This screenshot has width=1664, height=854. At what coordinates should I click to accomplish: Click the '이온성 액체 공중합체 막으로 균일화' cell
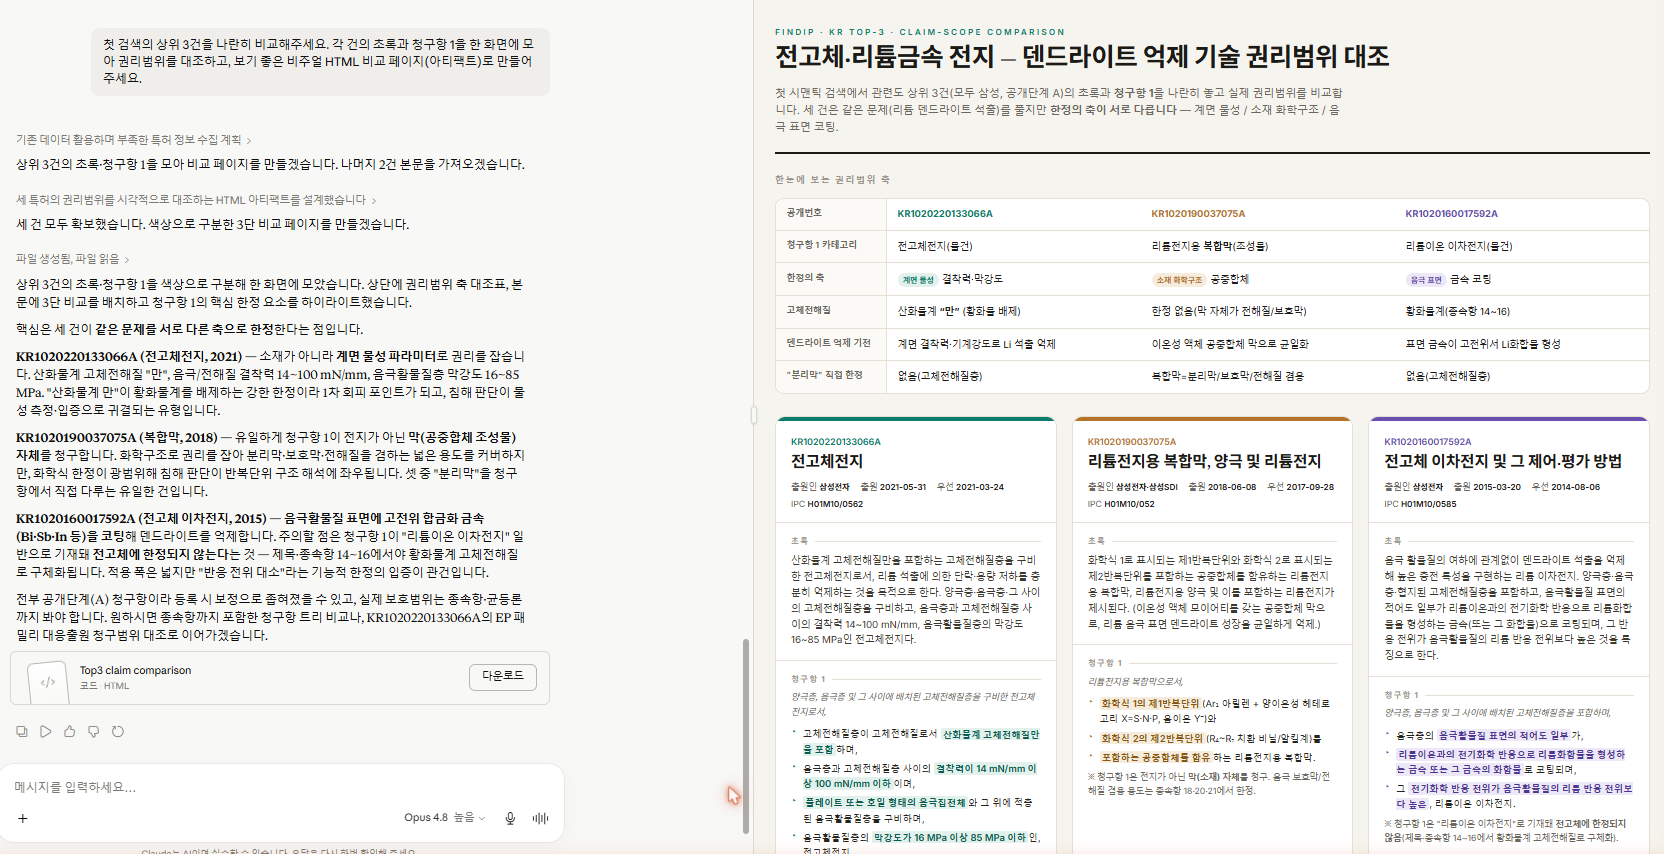1229,344
